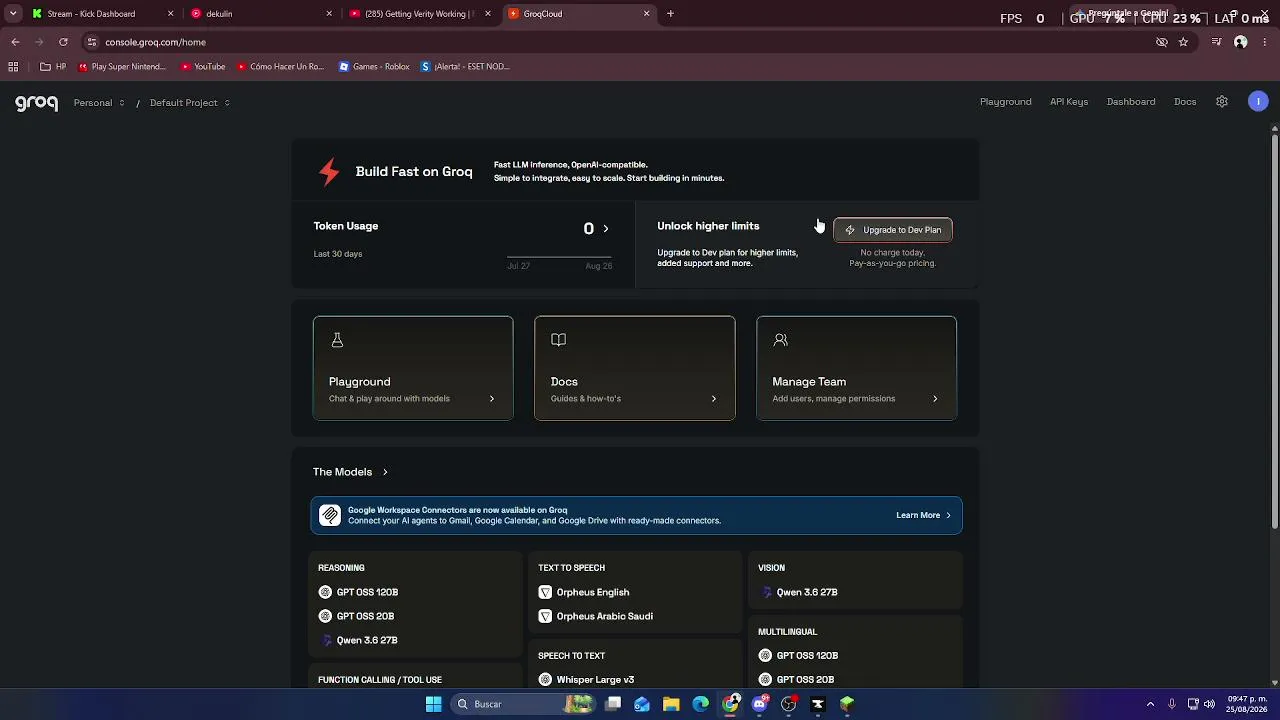Open the Whisper Large v3 model

point(586,680)
